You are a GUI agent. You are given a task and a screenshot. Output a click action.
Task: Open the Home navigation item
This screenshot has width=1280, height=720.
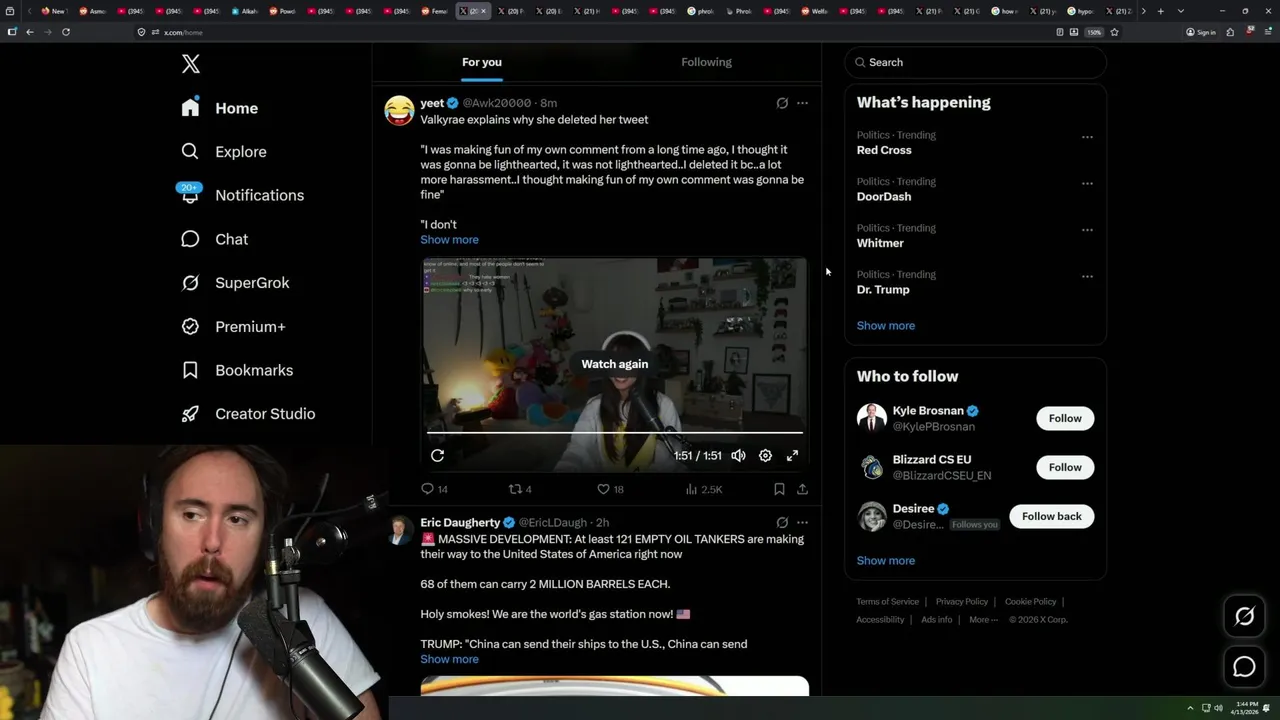(x=219, y=108)
